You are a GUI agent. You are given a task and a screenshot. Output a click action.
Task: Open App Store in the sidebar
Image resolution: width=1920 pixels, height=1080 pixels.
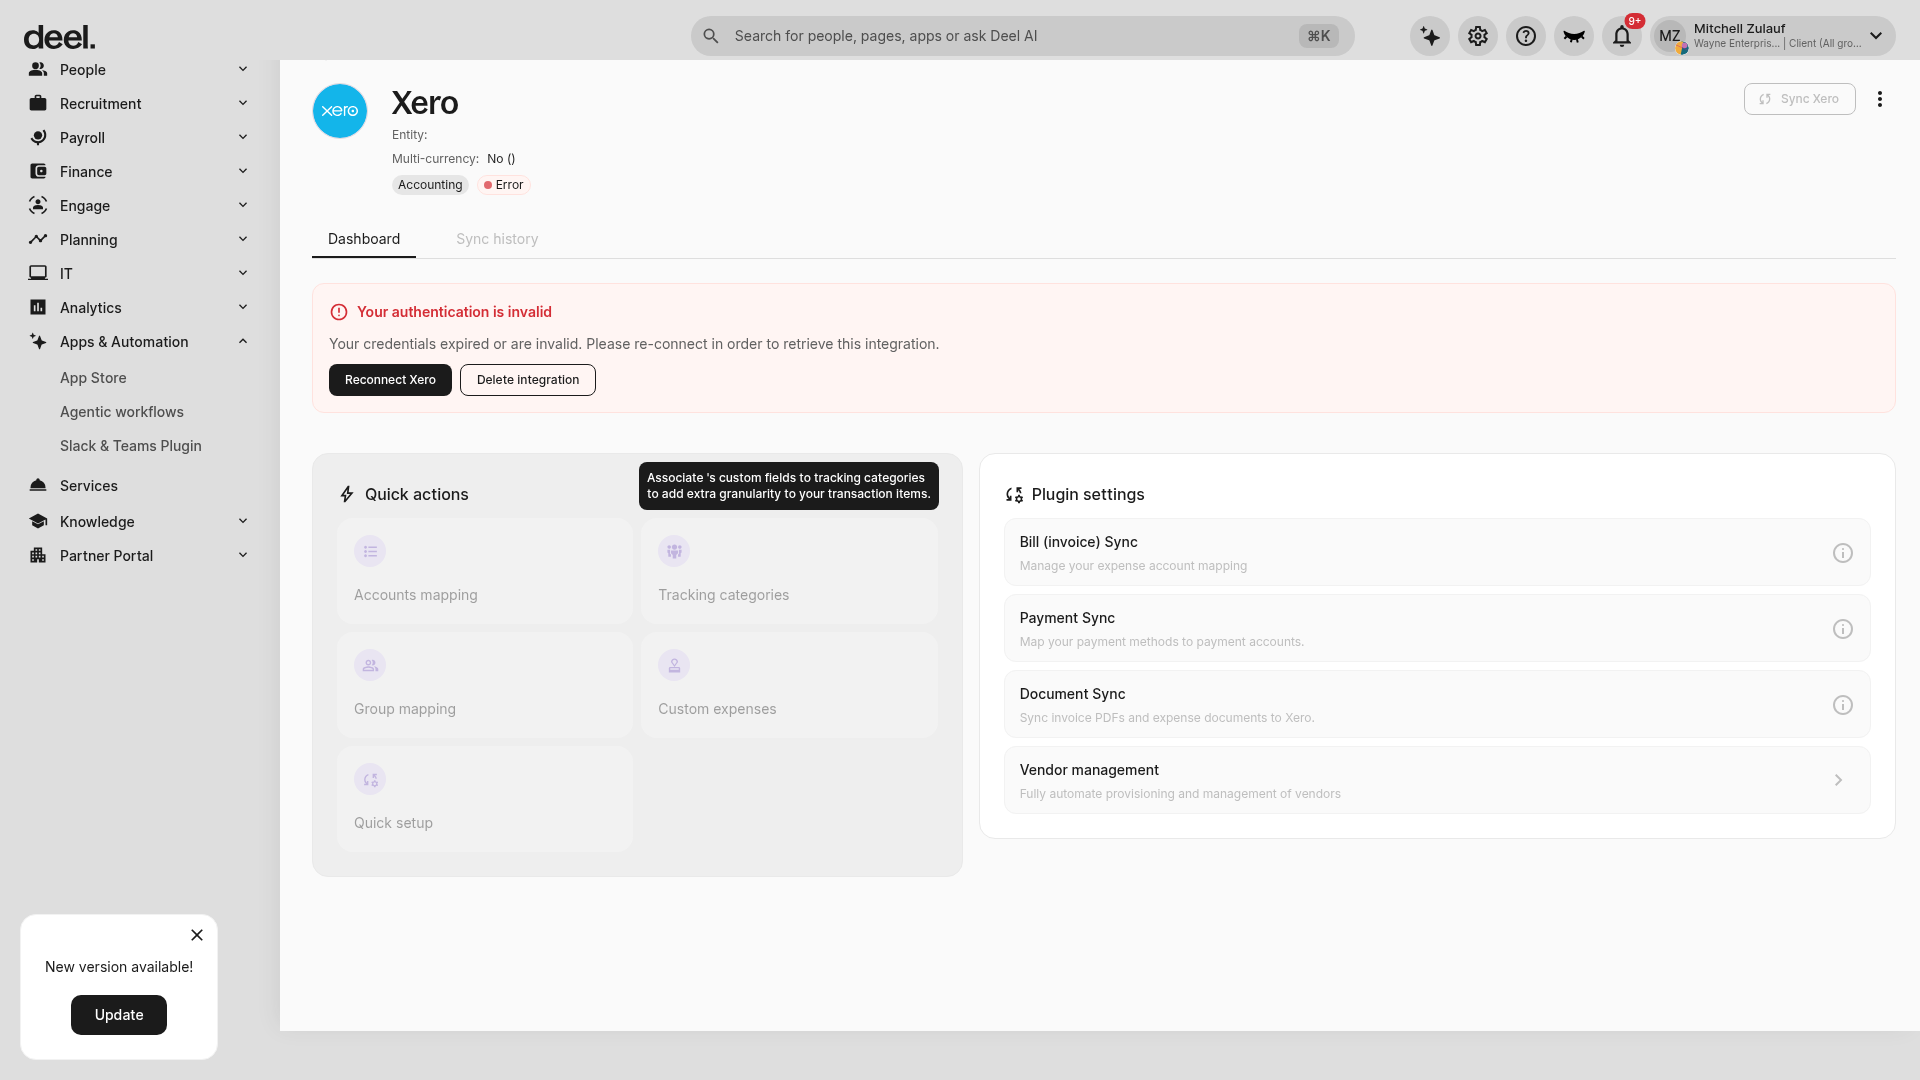tap(93, 378)
